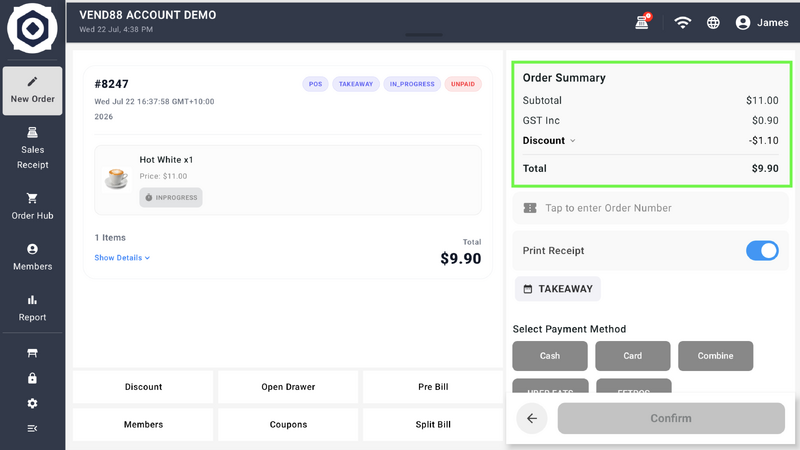Open the Sales Receipt section
800x450 pixels.
[32, 148]
